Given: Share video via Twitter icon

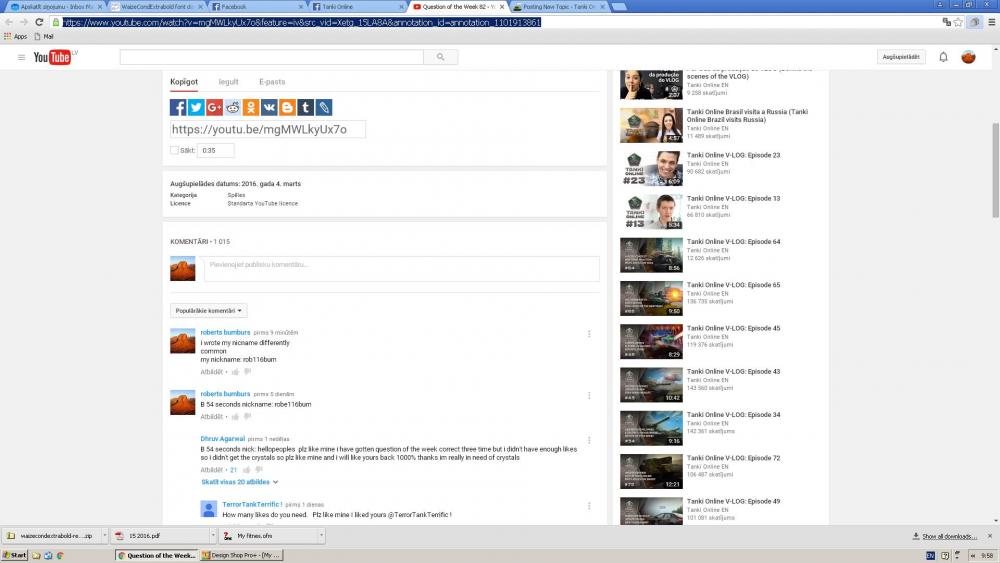Looking at the screenshot, I should 196,107.
